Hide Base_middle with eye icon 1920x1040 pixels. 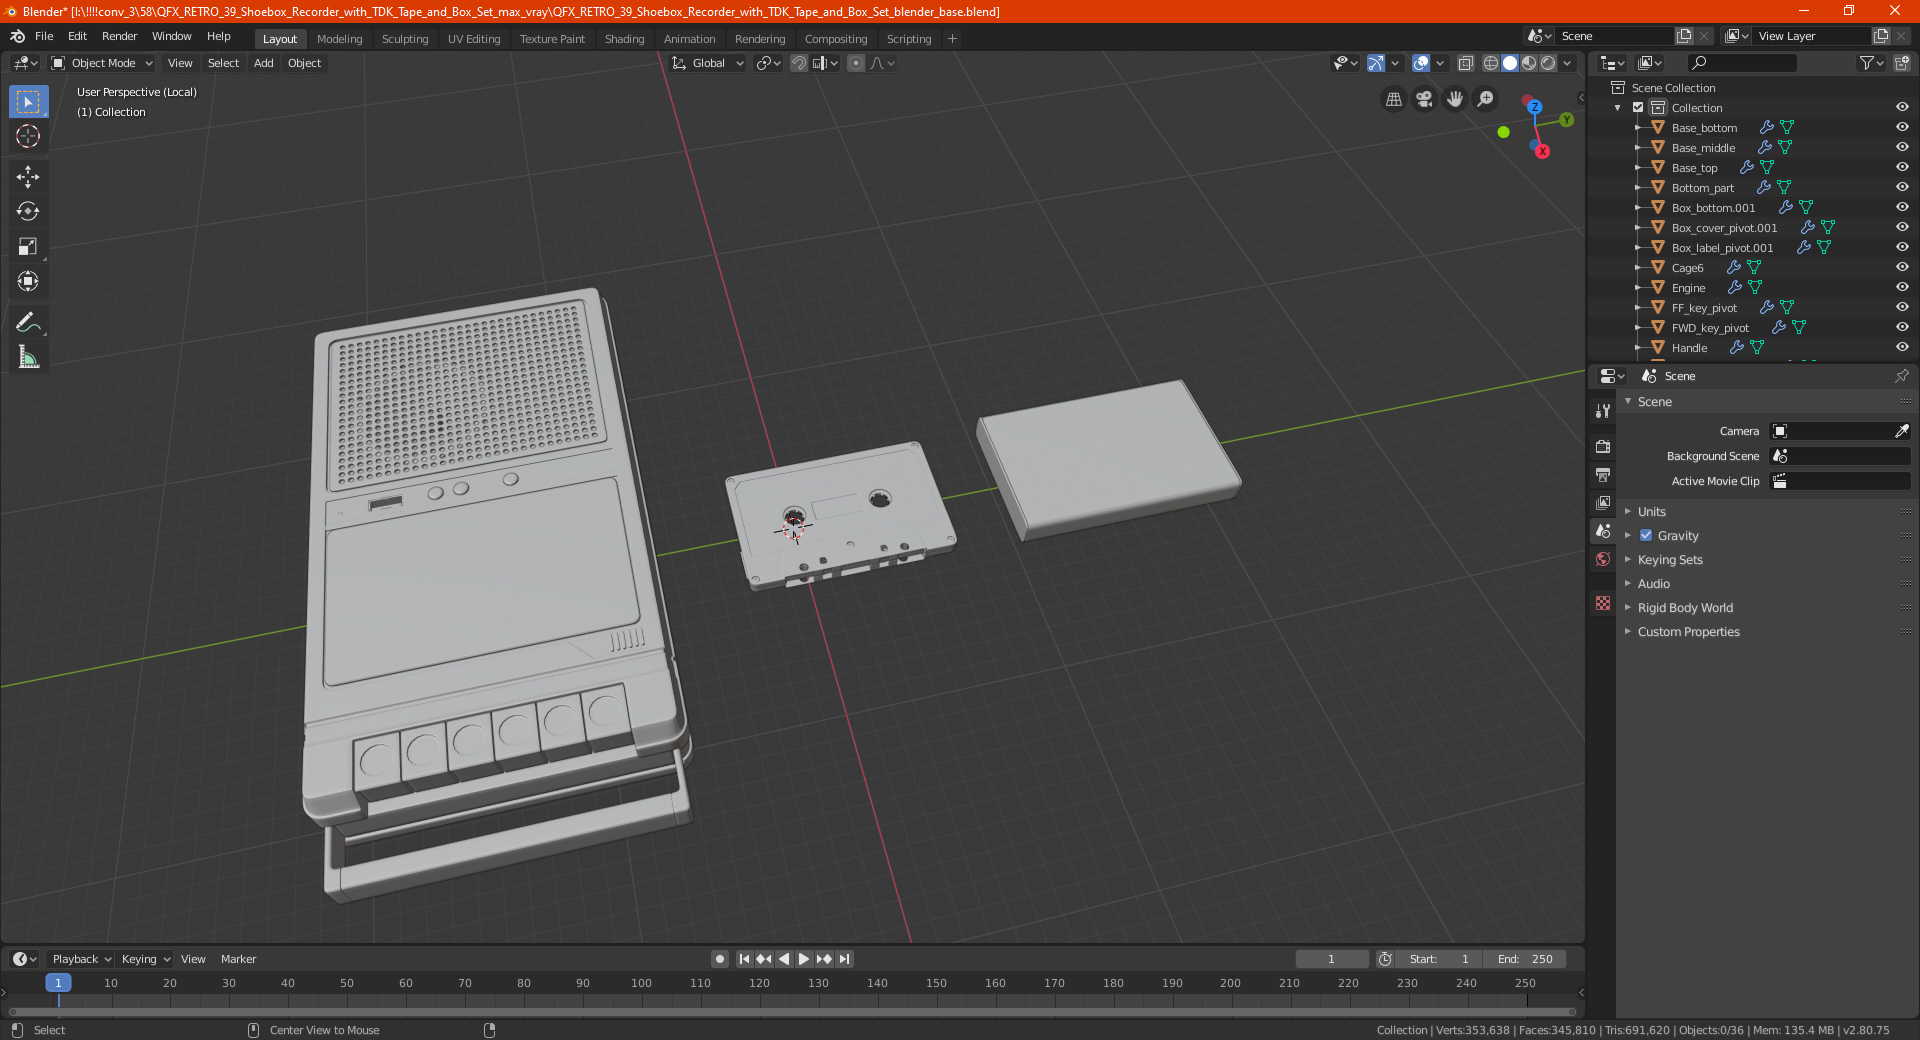click(1901, 147)
